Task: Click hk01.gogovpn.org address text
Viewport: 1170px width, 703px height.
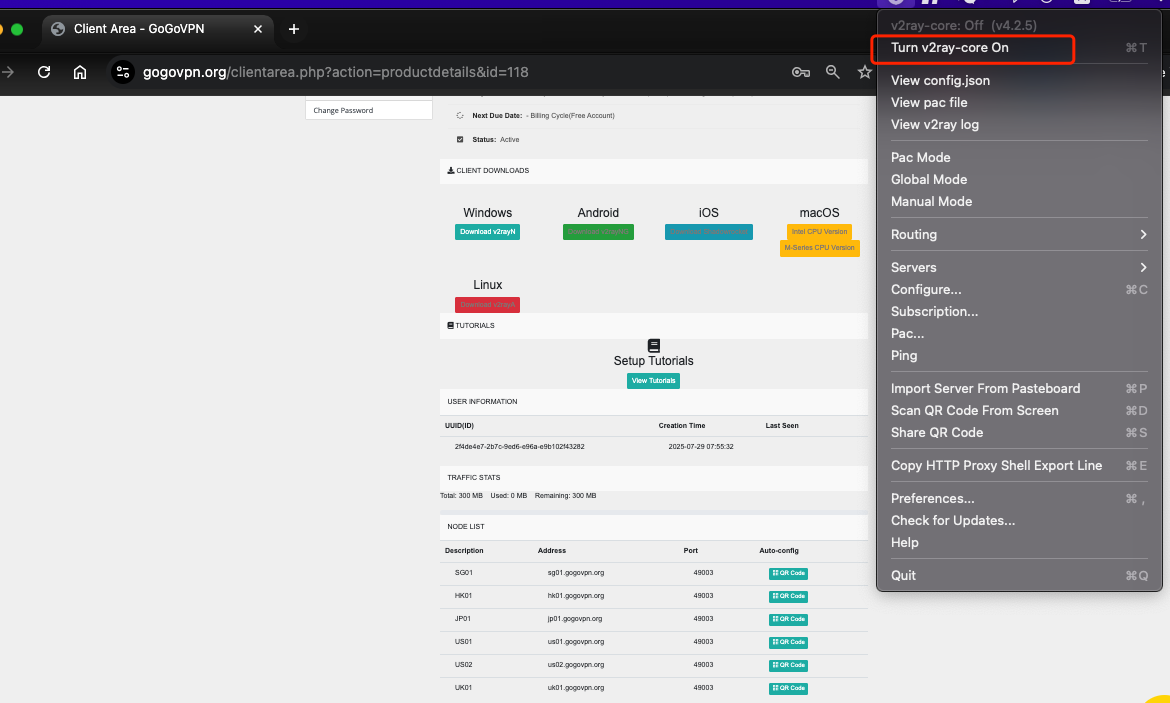Action: 576,596
